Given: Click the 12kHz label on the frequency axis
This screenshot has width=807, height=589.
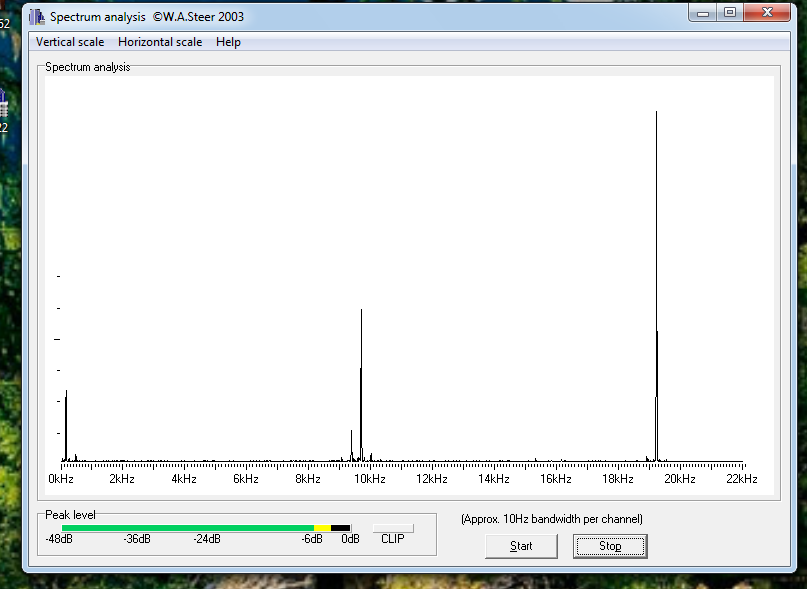Looking at the screenshot, I should point(432,479).
